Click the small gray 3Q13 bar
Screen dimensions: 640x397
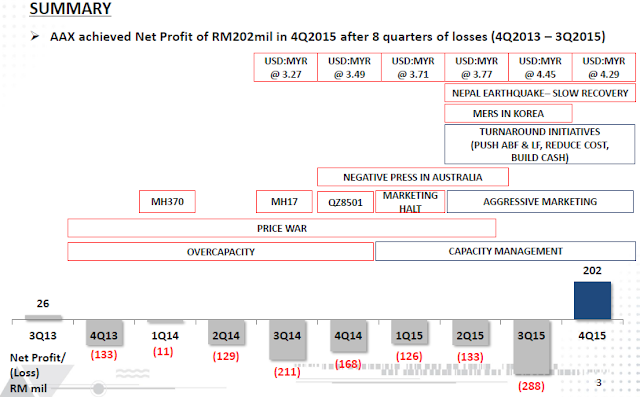pos(43,317)
